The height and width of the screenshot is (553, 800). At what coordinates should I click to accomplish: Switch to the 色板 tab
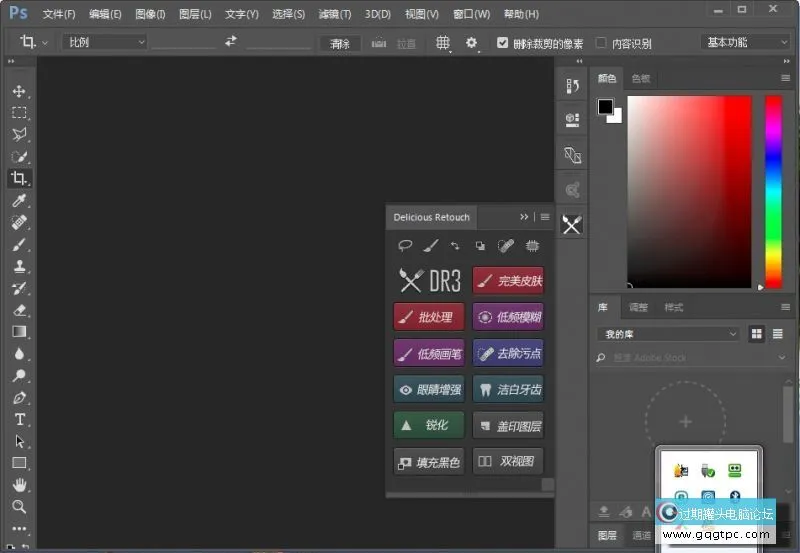pyautogui.click(x=640, y=78)
